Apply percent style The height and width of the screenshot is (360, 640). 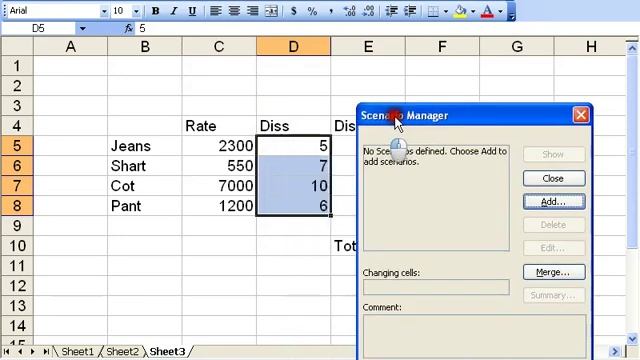[x=312, y=11]
